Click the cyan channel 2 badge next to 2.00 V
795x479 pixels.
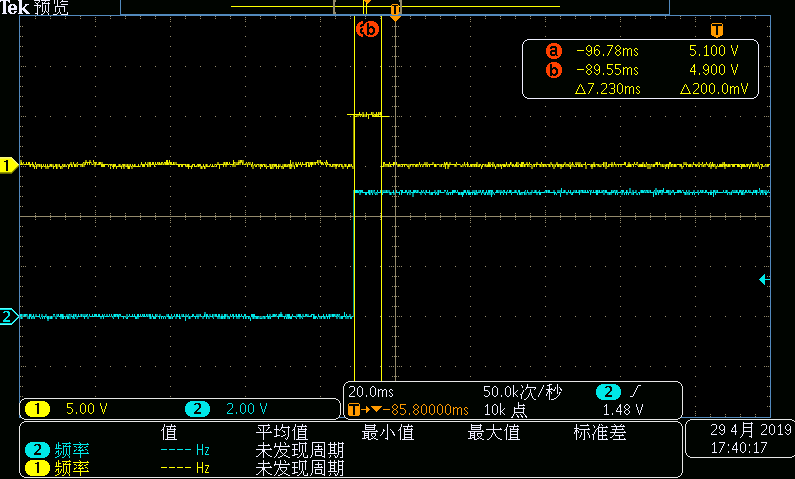[197, 409]
